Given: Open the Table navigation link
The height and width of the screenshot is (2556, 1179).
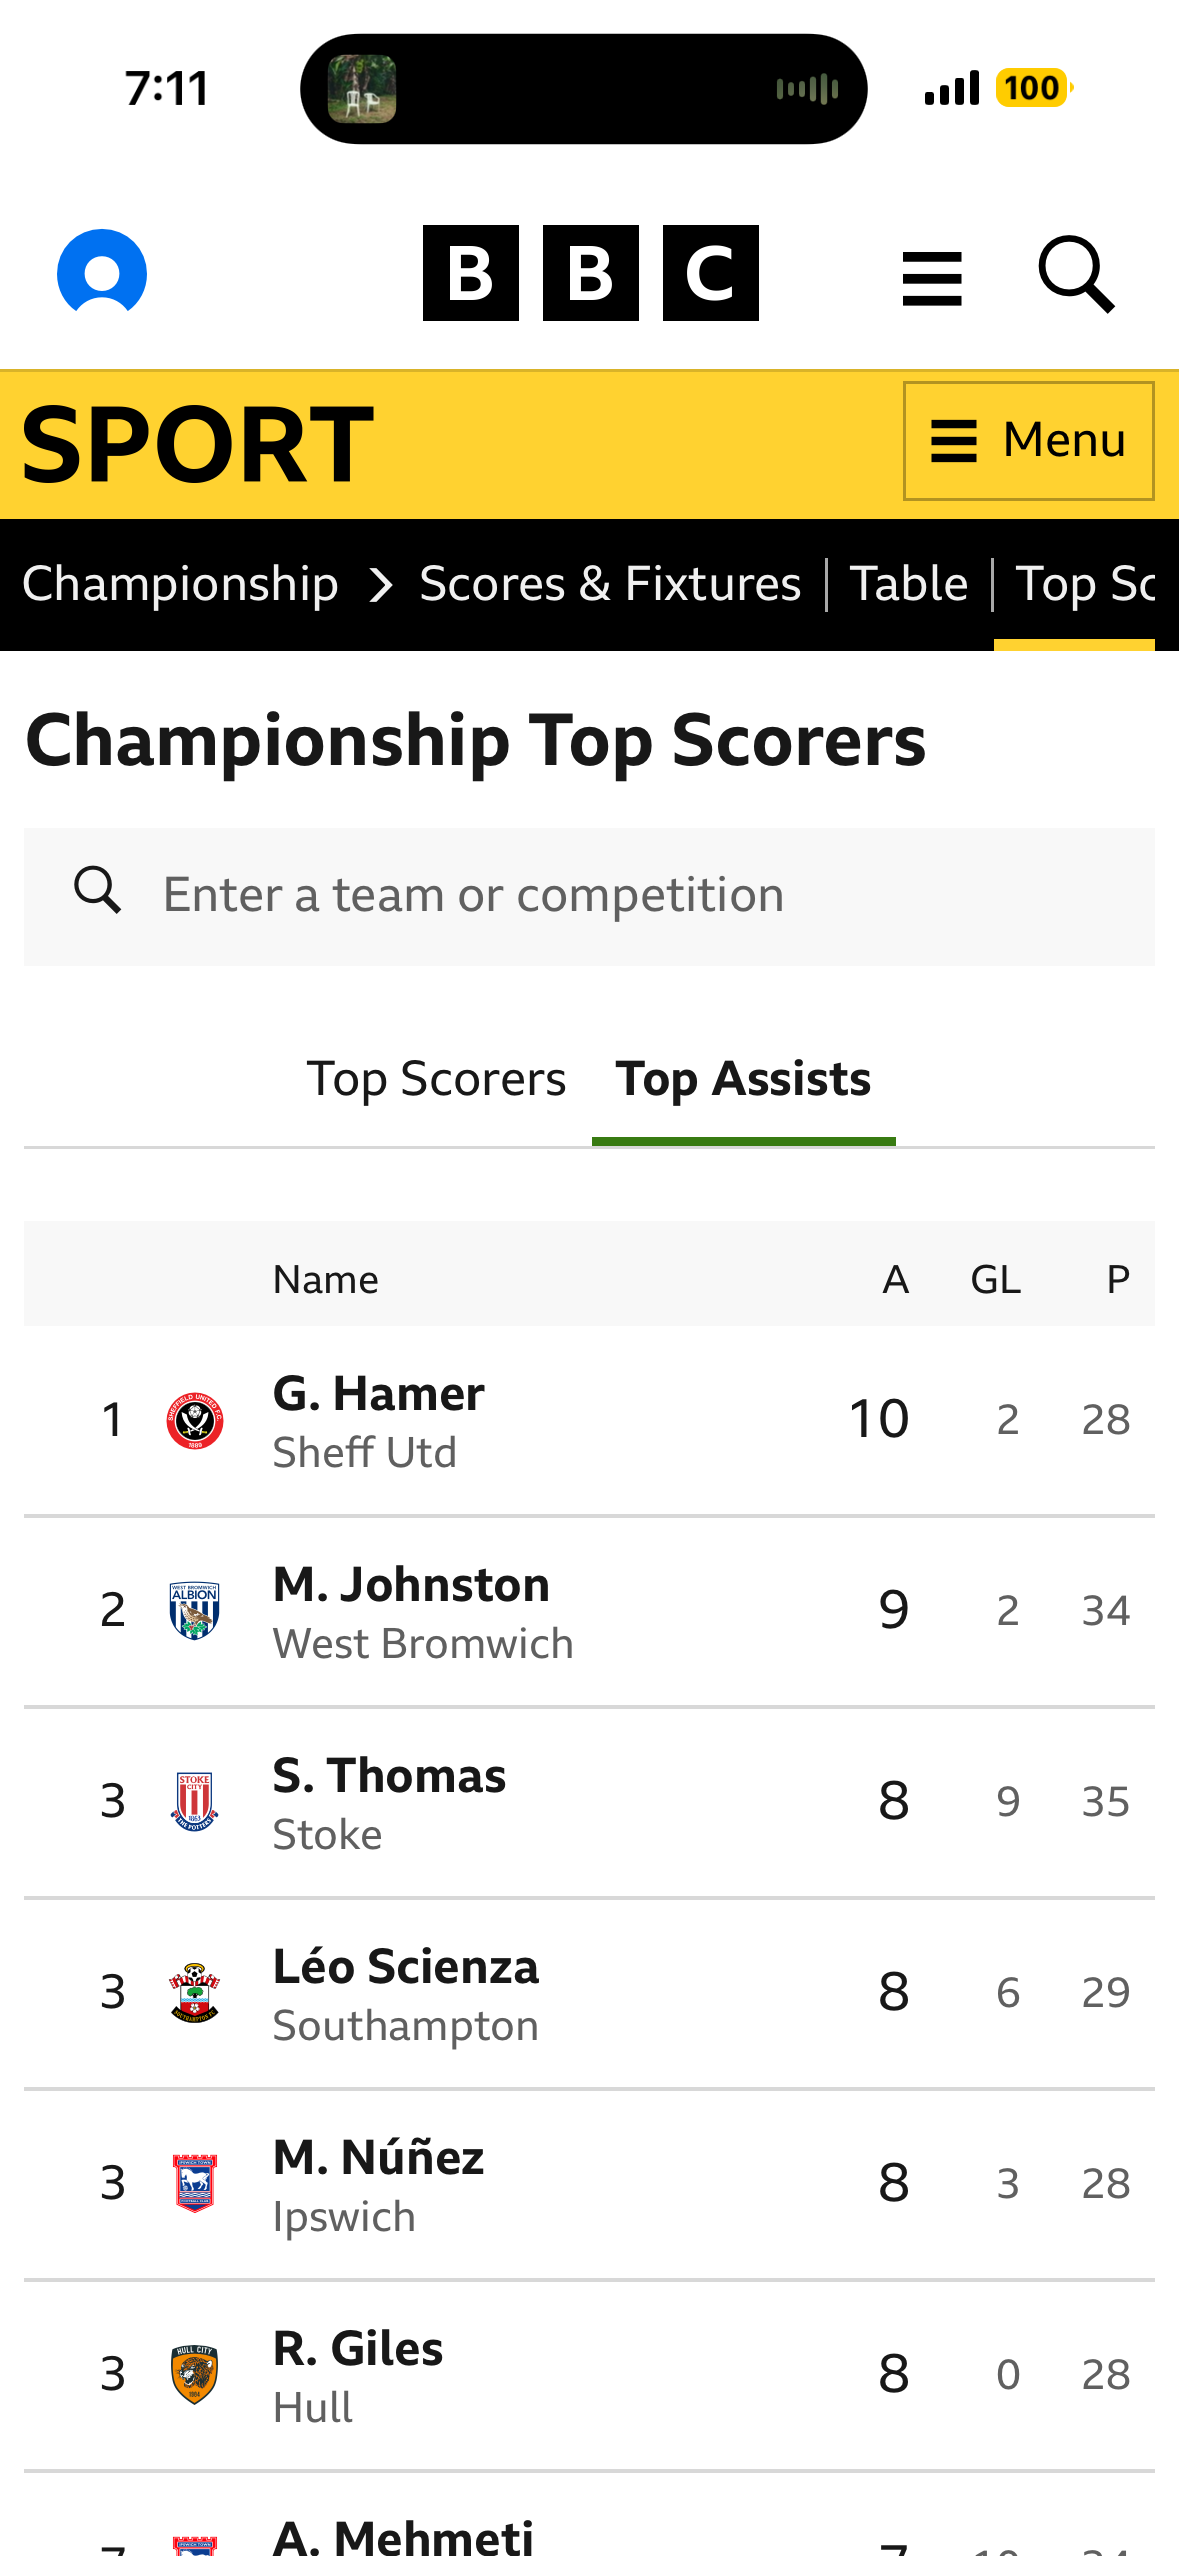Looking at the screenshot, I should coord(909,584).
